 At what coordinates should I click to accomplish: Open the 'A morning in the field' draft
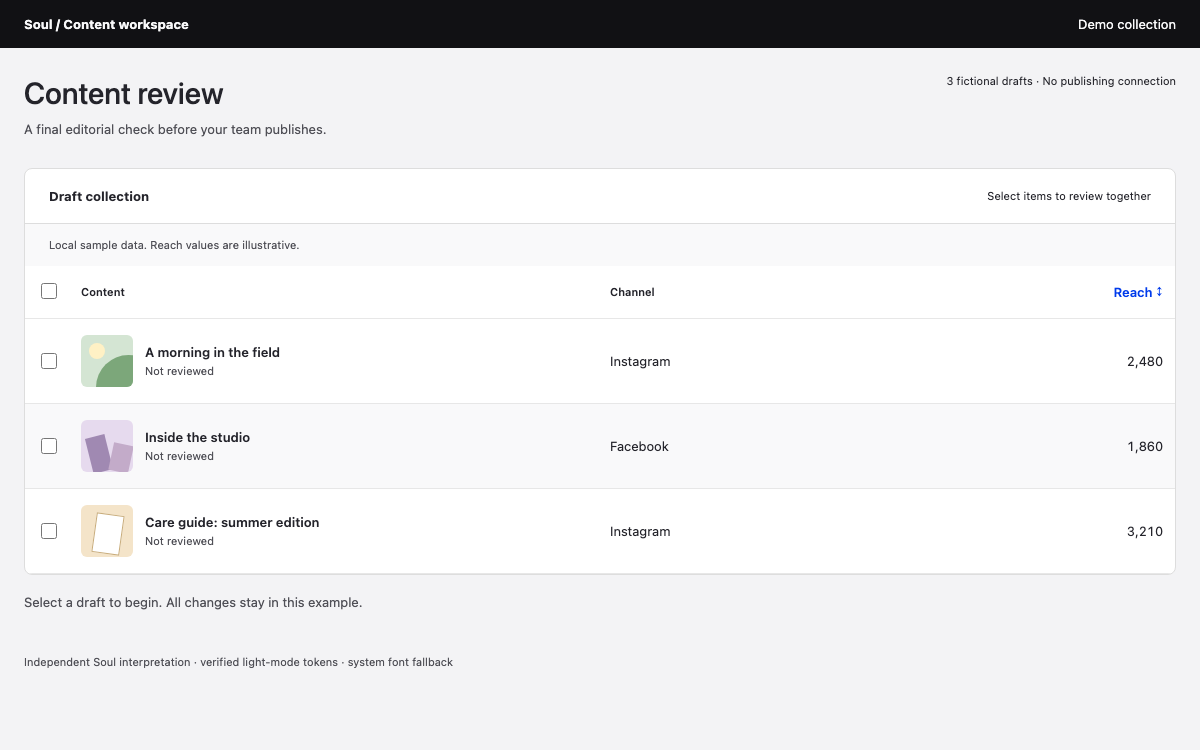tap(212, 352)
